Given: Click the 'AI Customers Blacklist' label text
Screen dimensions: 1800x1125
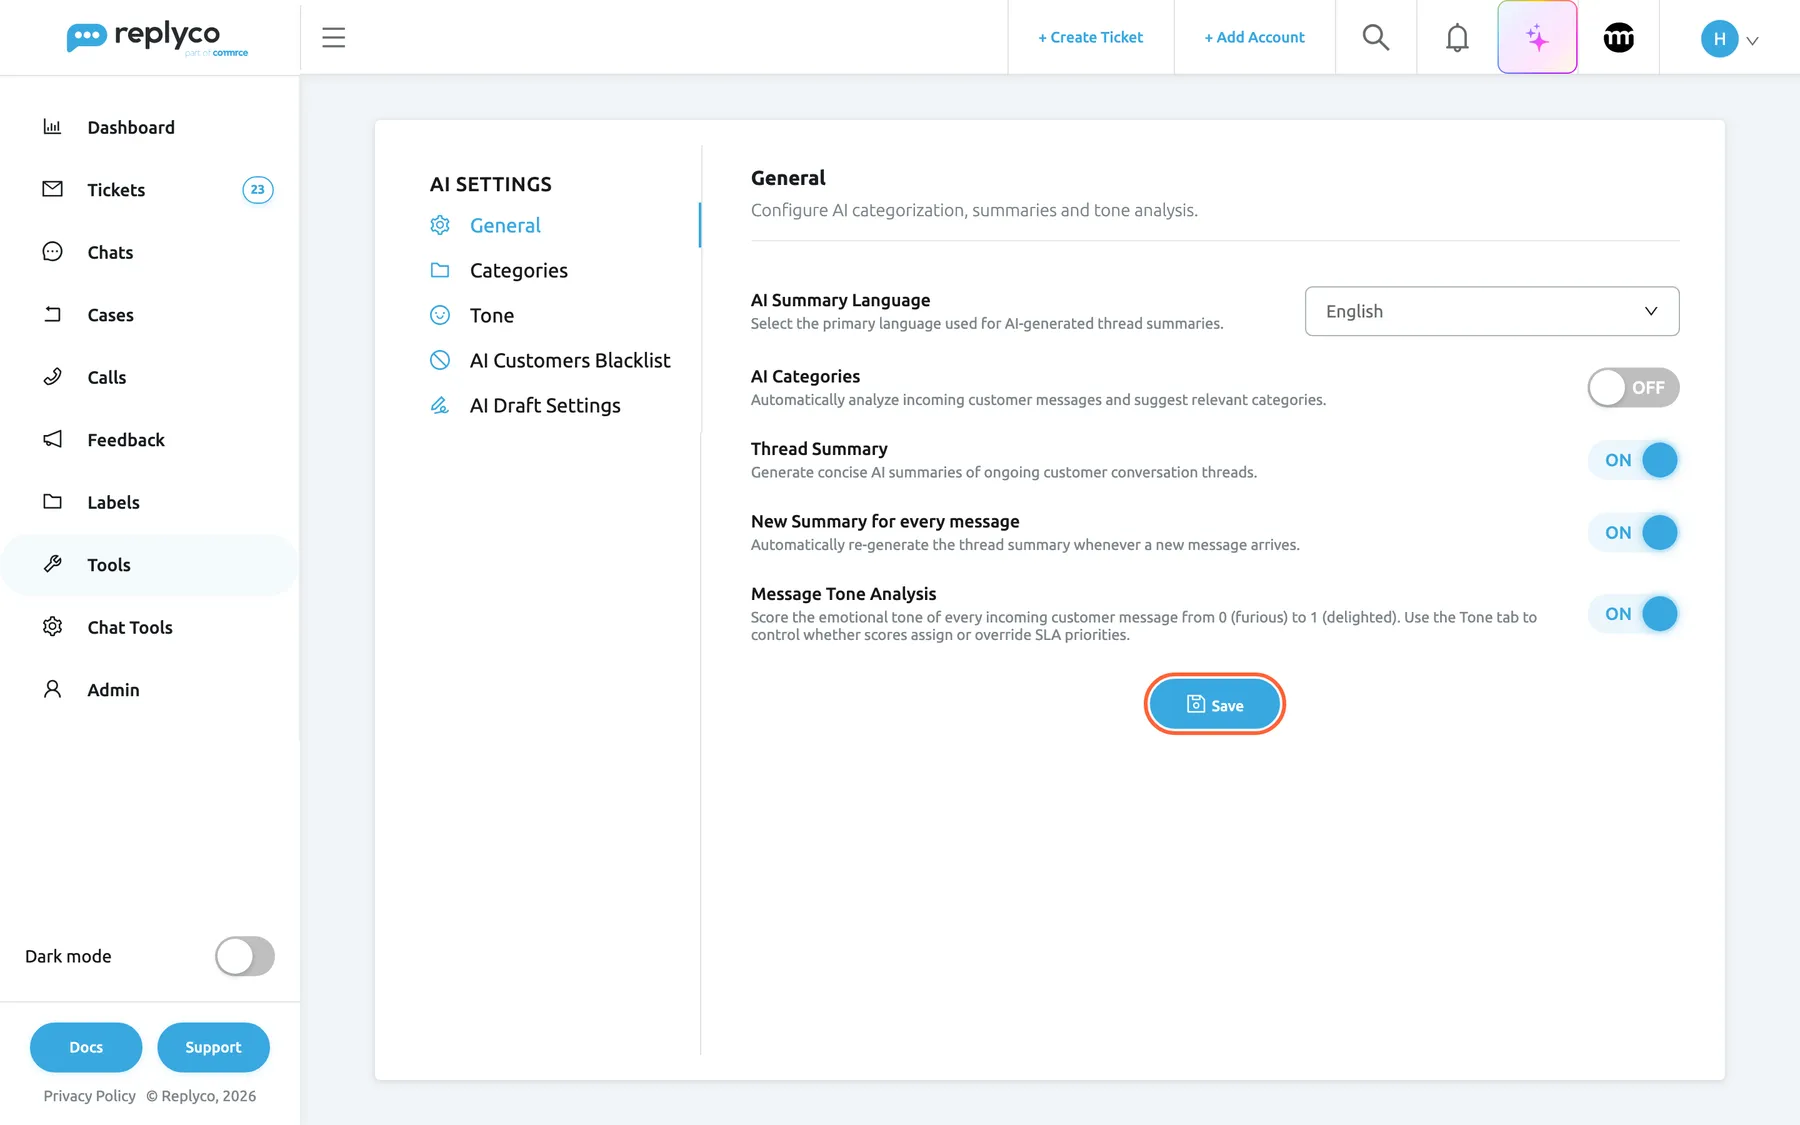Looking at the screenshot, I should 570,360.
